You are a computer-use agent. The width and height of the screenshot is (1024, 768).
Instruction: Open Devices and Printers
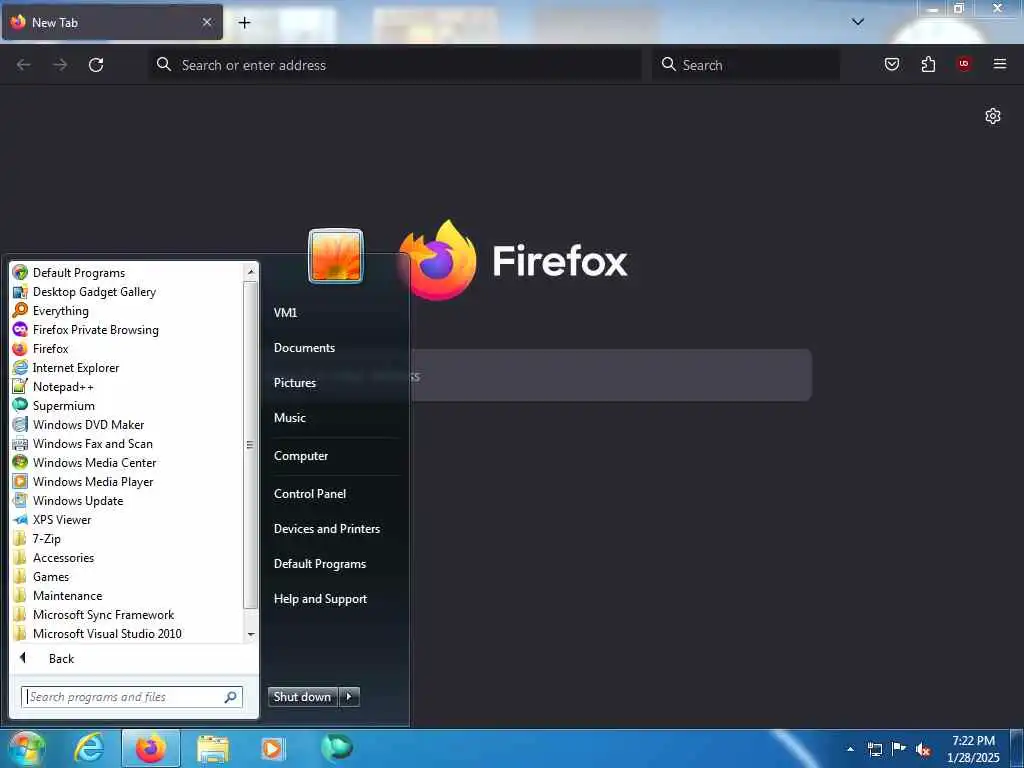point(327,529)
